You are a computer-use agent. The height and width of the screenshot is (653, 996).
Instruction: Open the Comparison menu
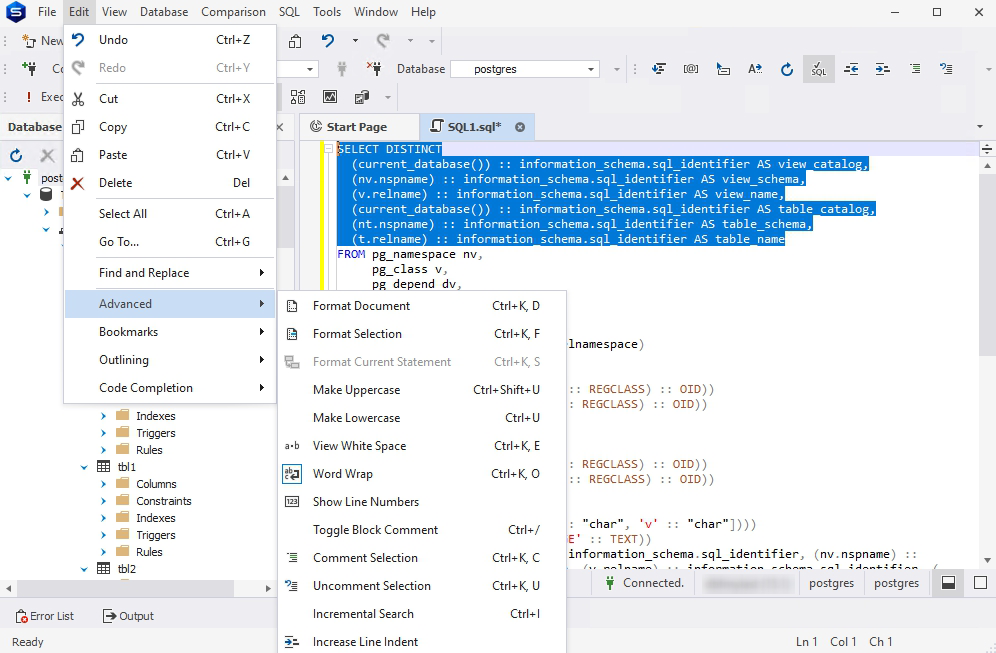click(x=233, y=12)
